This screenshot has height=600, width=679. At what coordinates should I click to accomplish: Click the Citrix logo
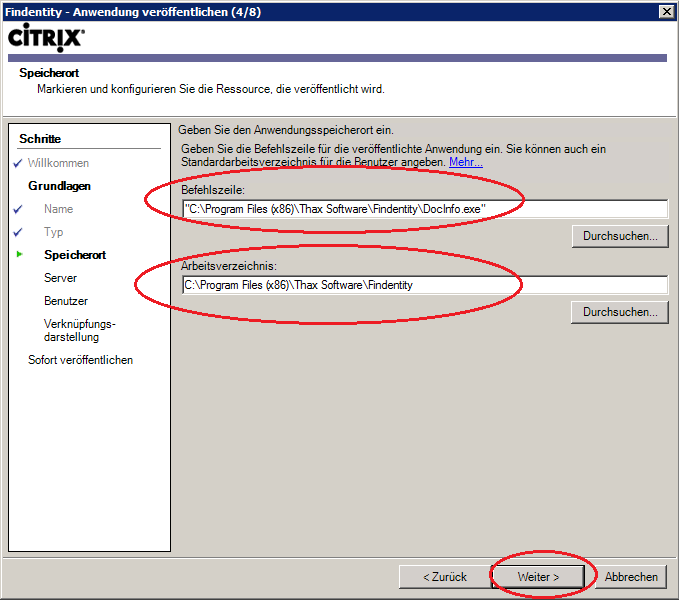pos(46,37)
